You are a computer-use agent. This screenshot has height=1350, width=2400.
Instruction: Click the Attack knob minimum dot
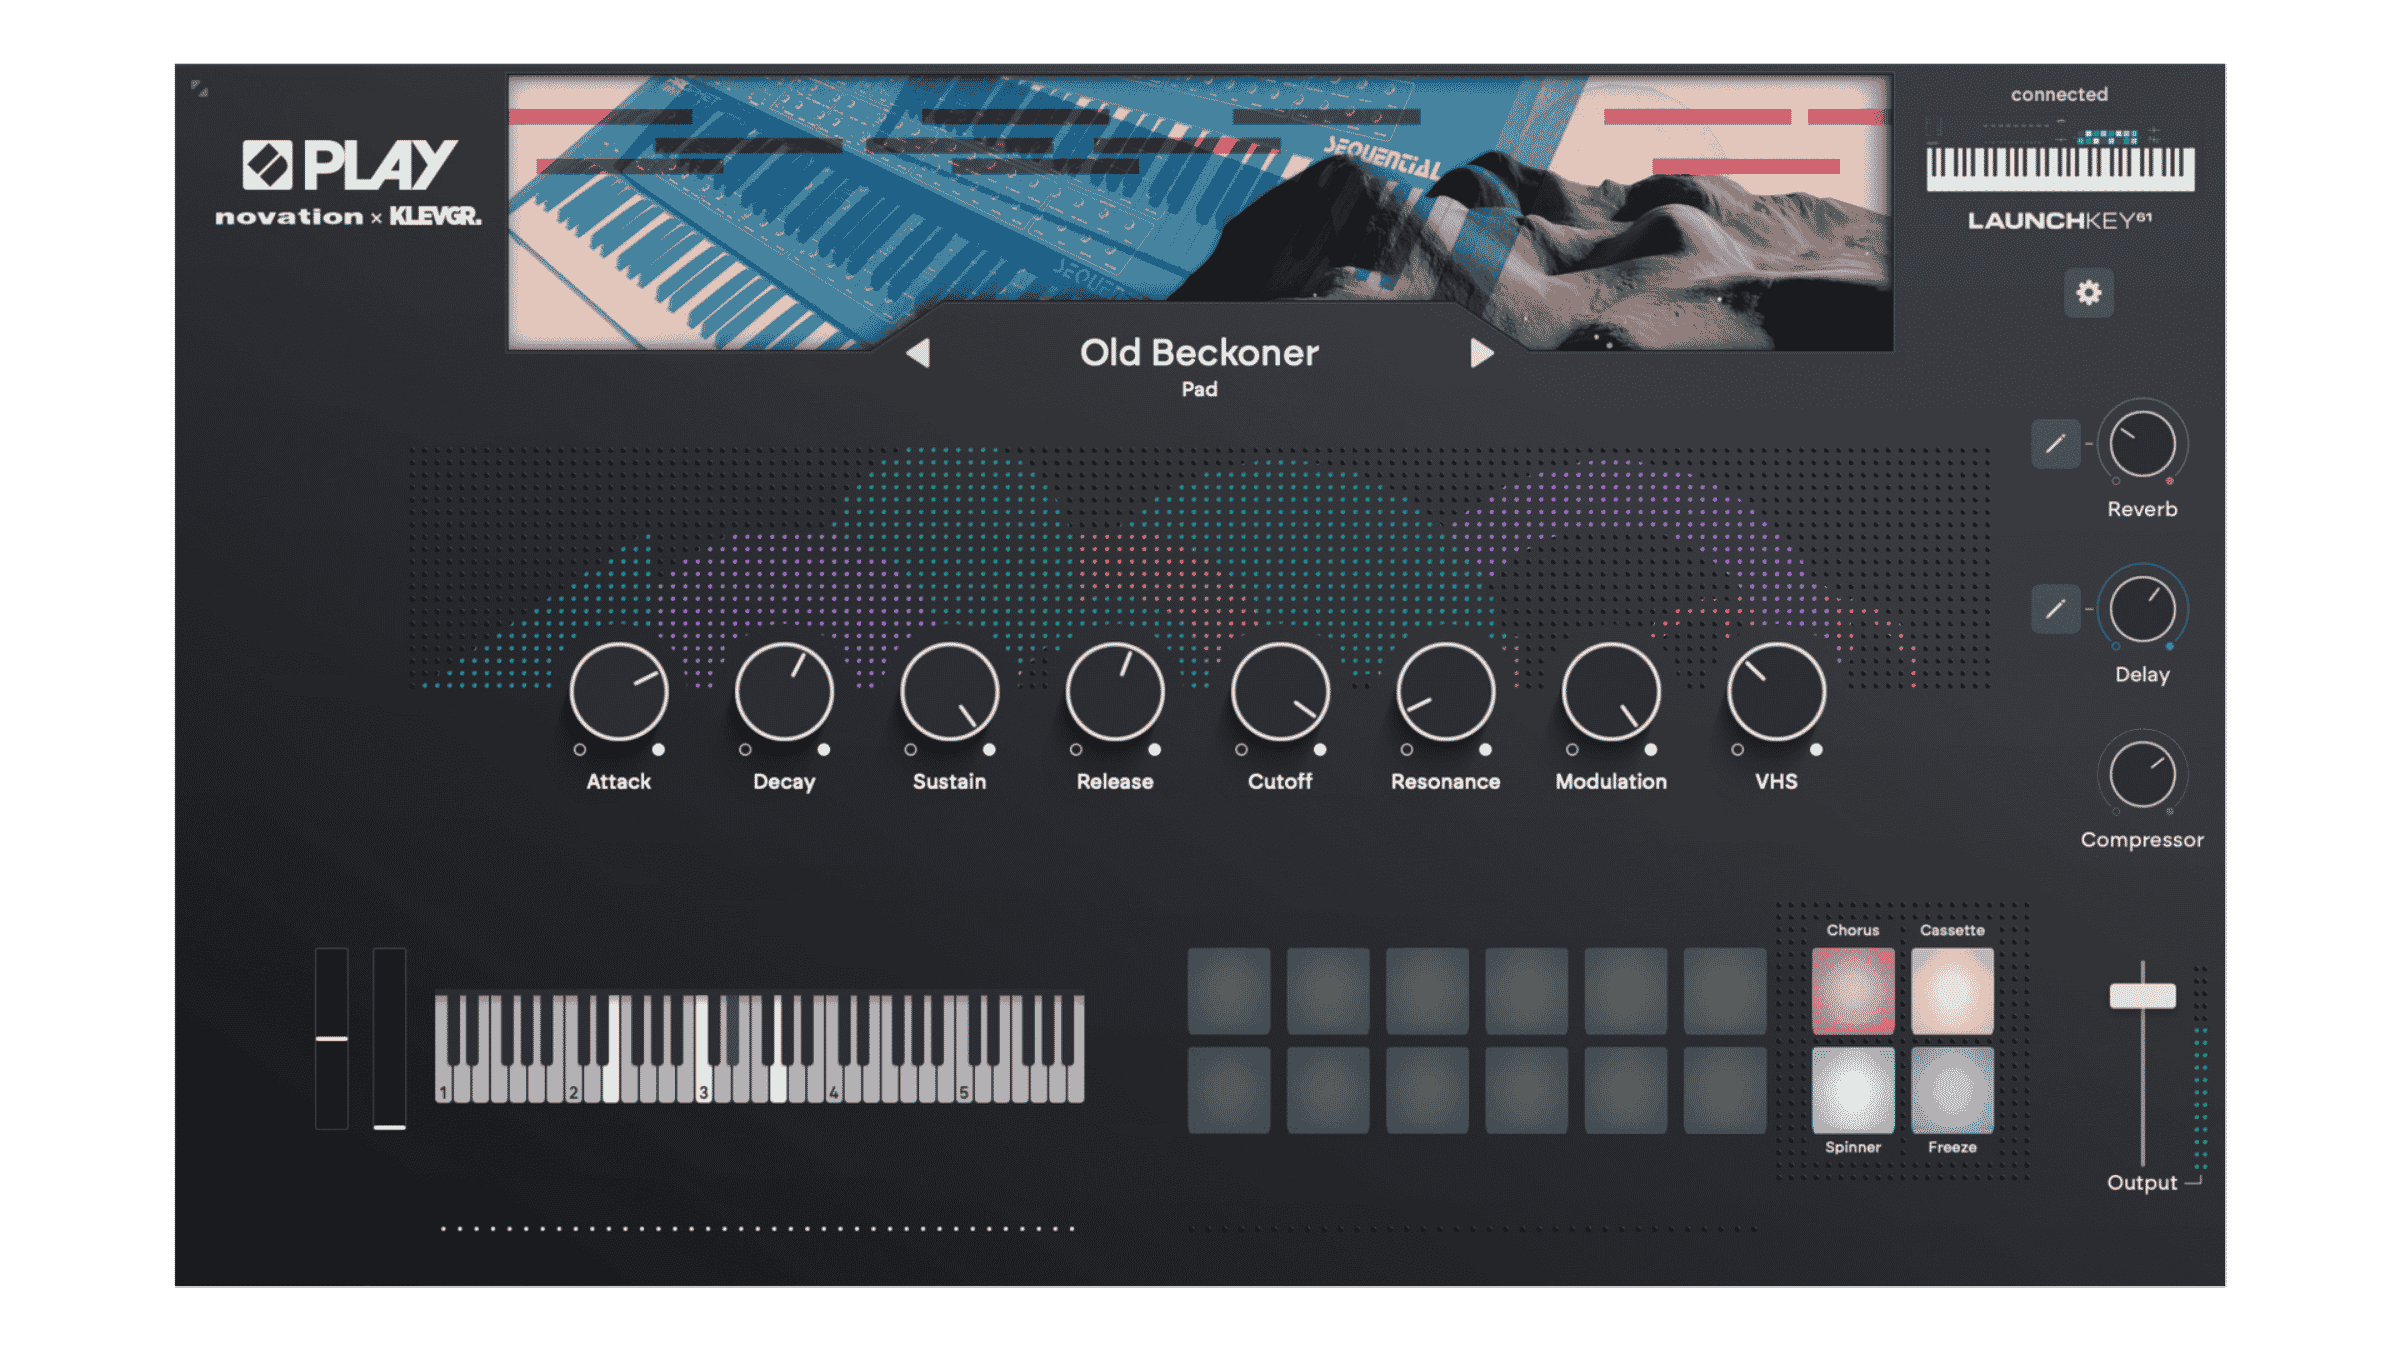(580, 750)
